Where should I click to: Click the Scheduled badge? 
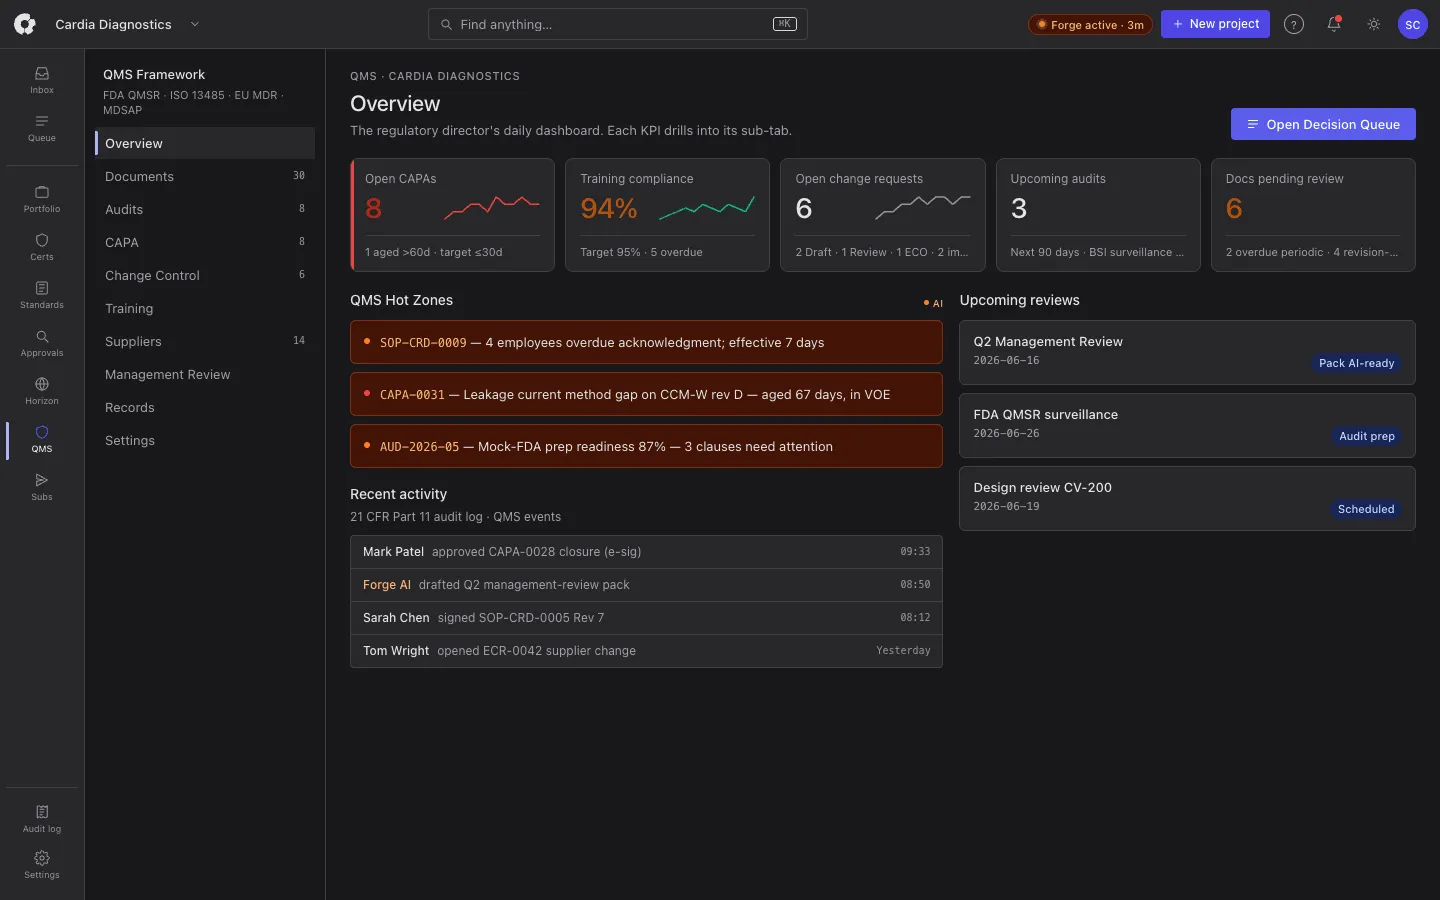1366,509
